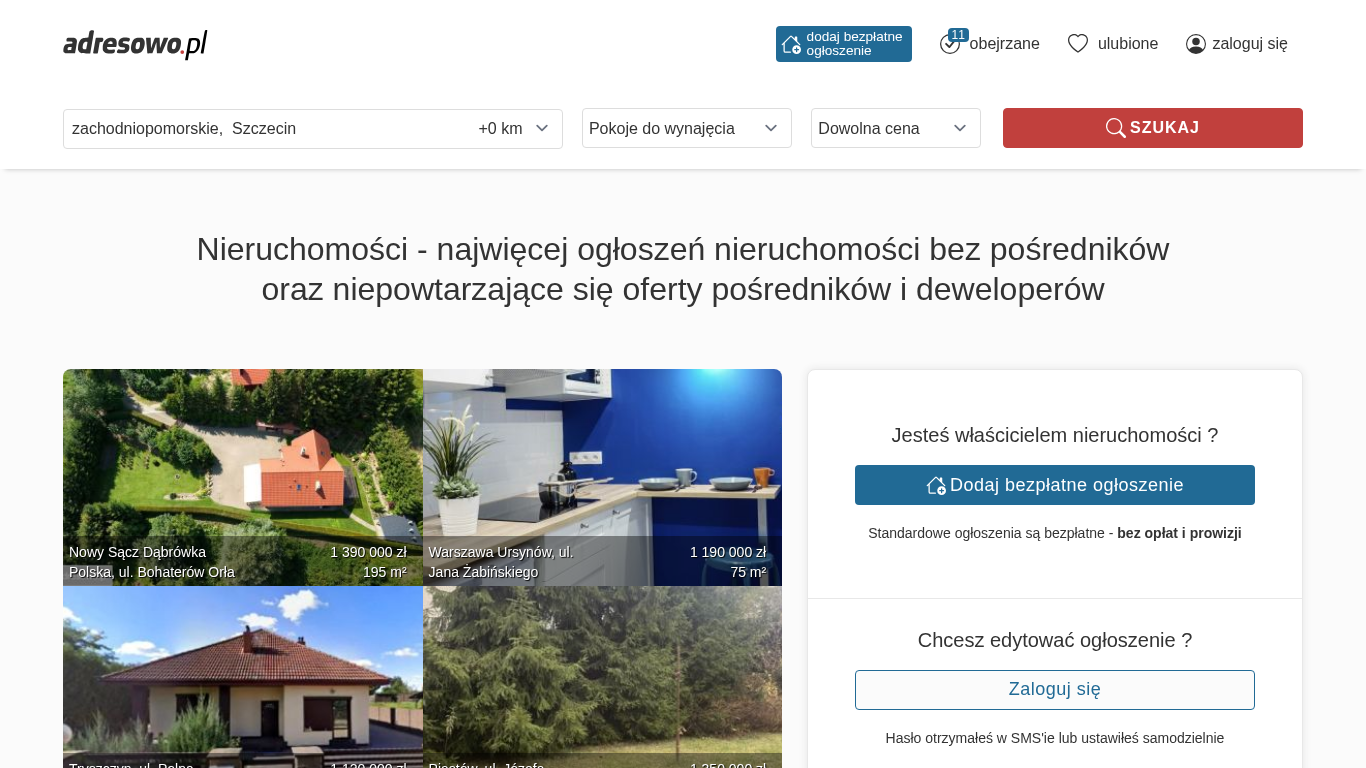Open the Pokoje do wynajęcia dropdown
The height and width of the screenshot is (768, 1366).
pos(687,128)
